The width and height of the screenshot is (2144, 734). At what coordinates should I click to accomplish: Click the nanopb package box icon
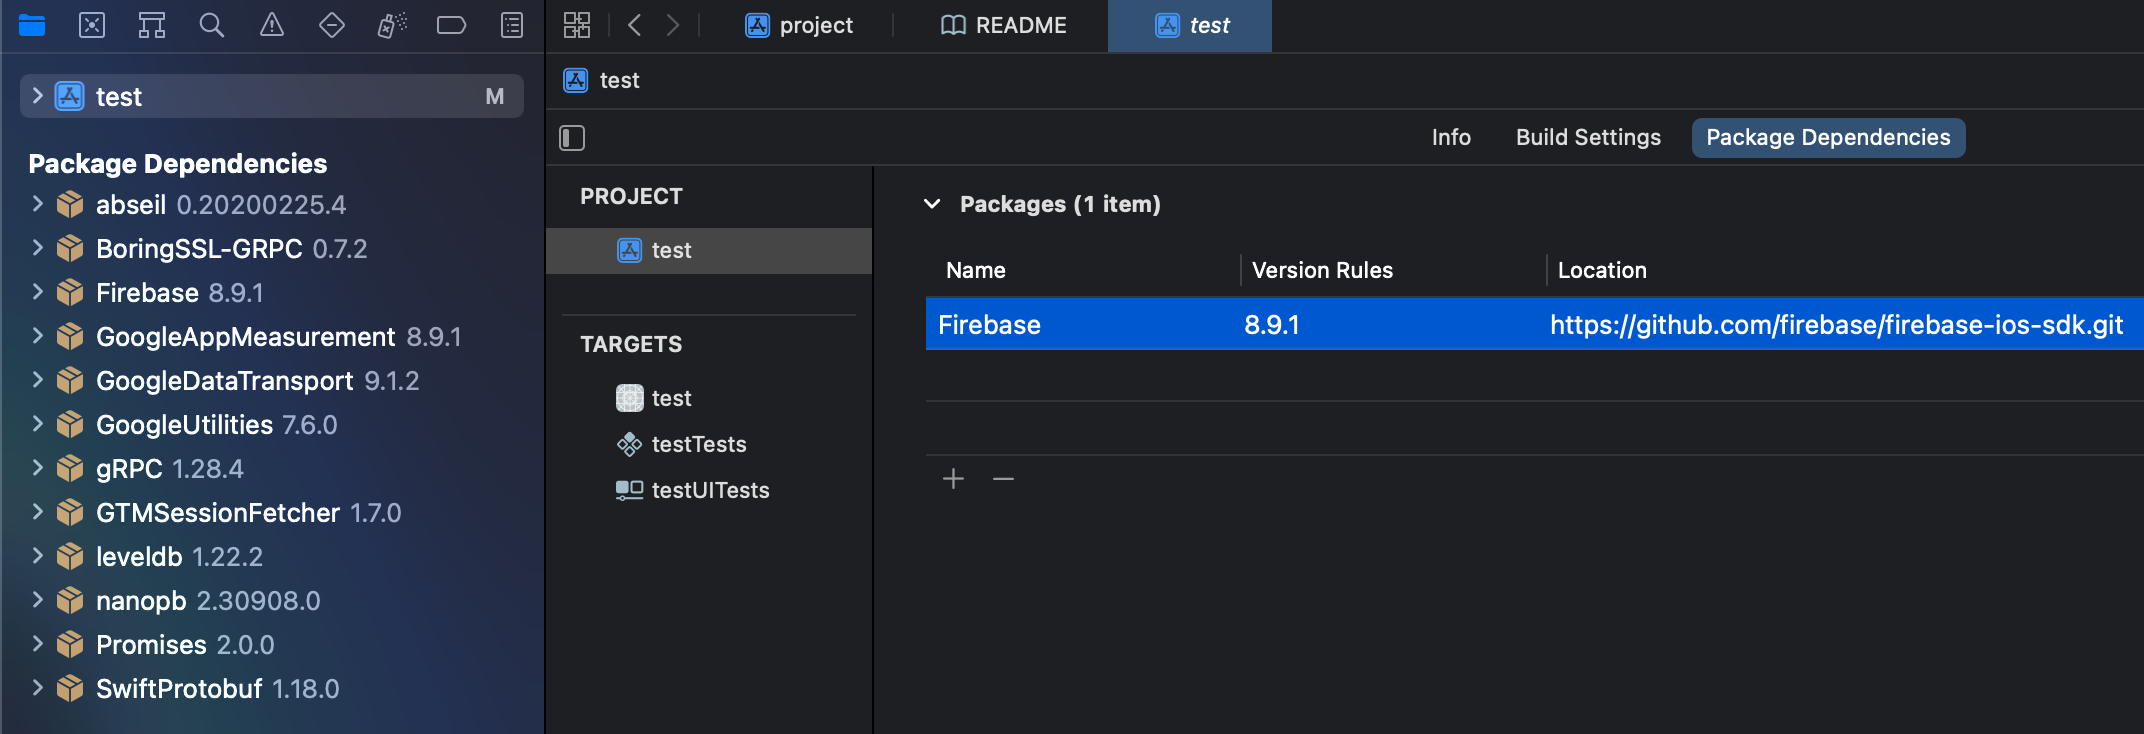coord(70,601)
